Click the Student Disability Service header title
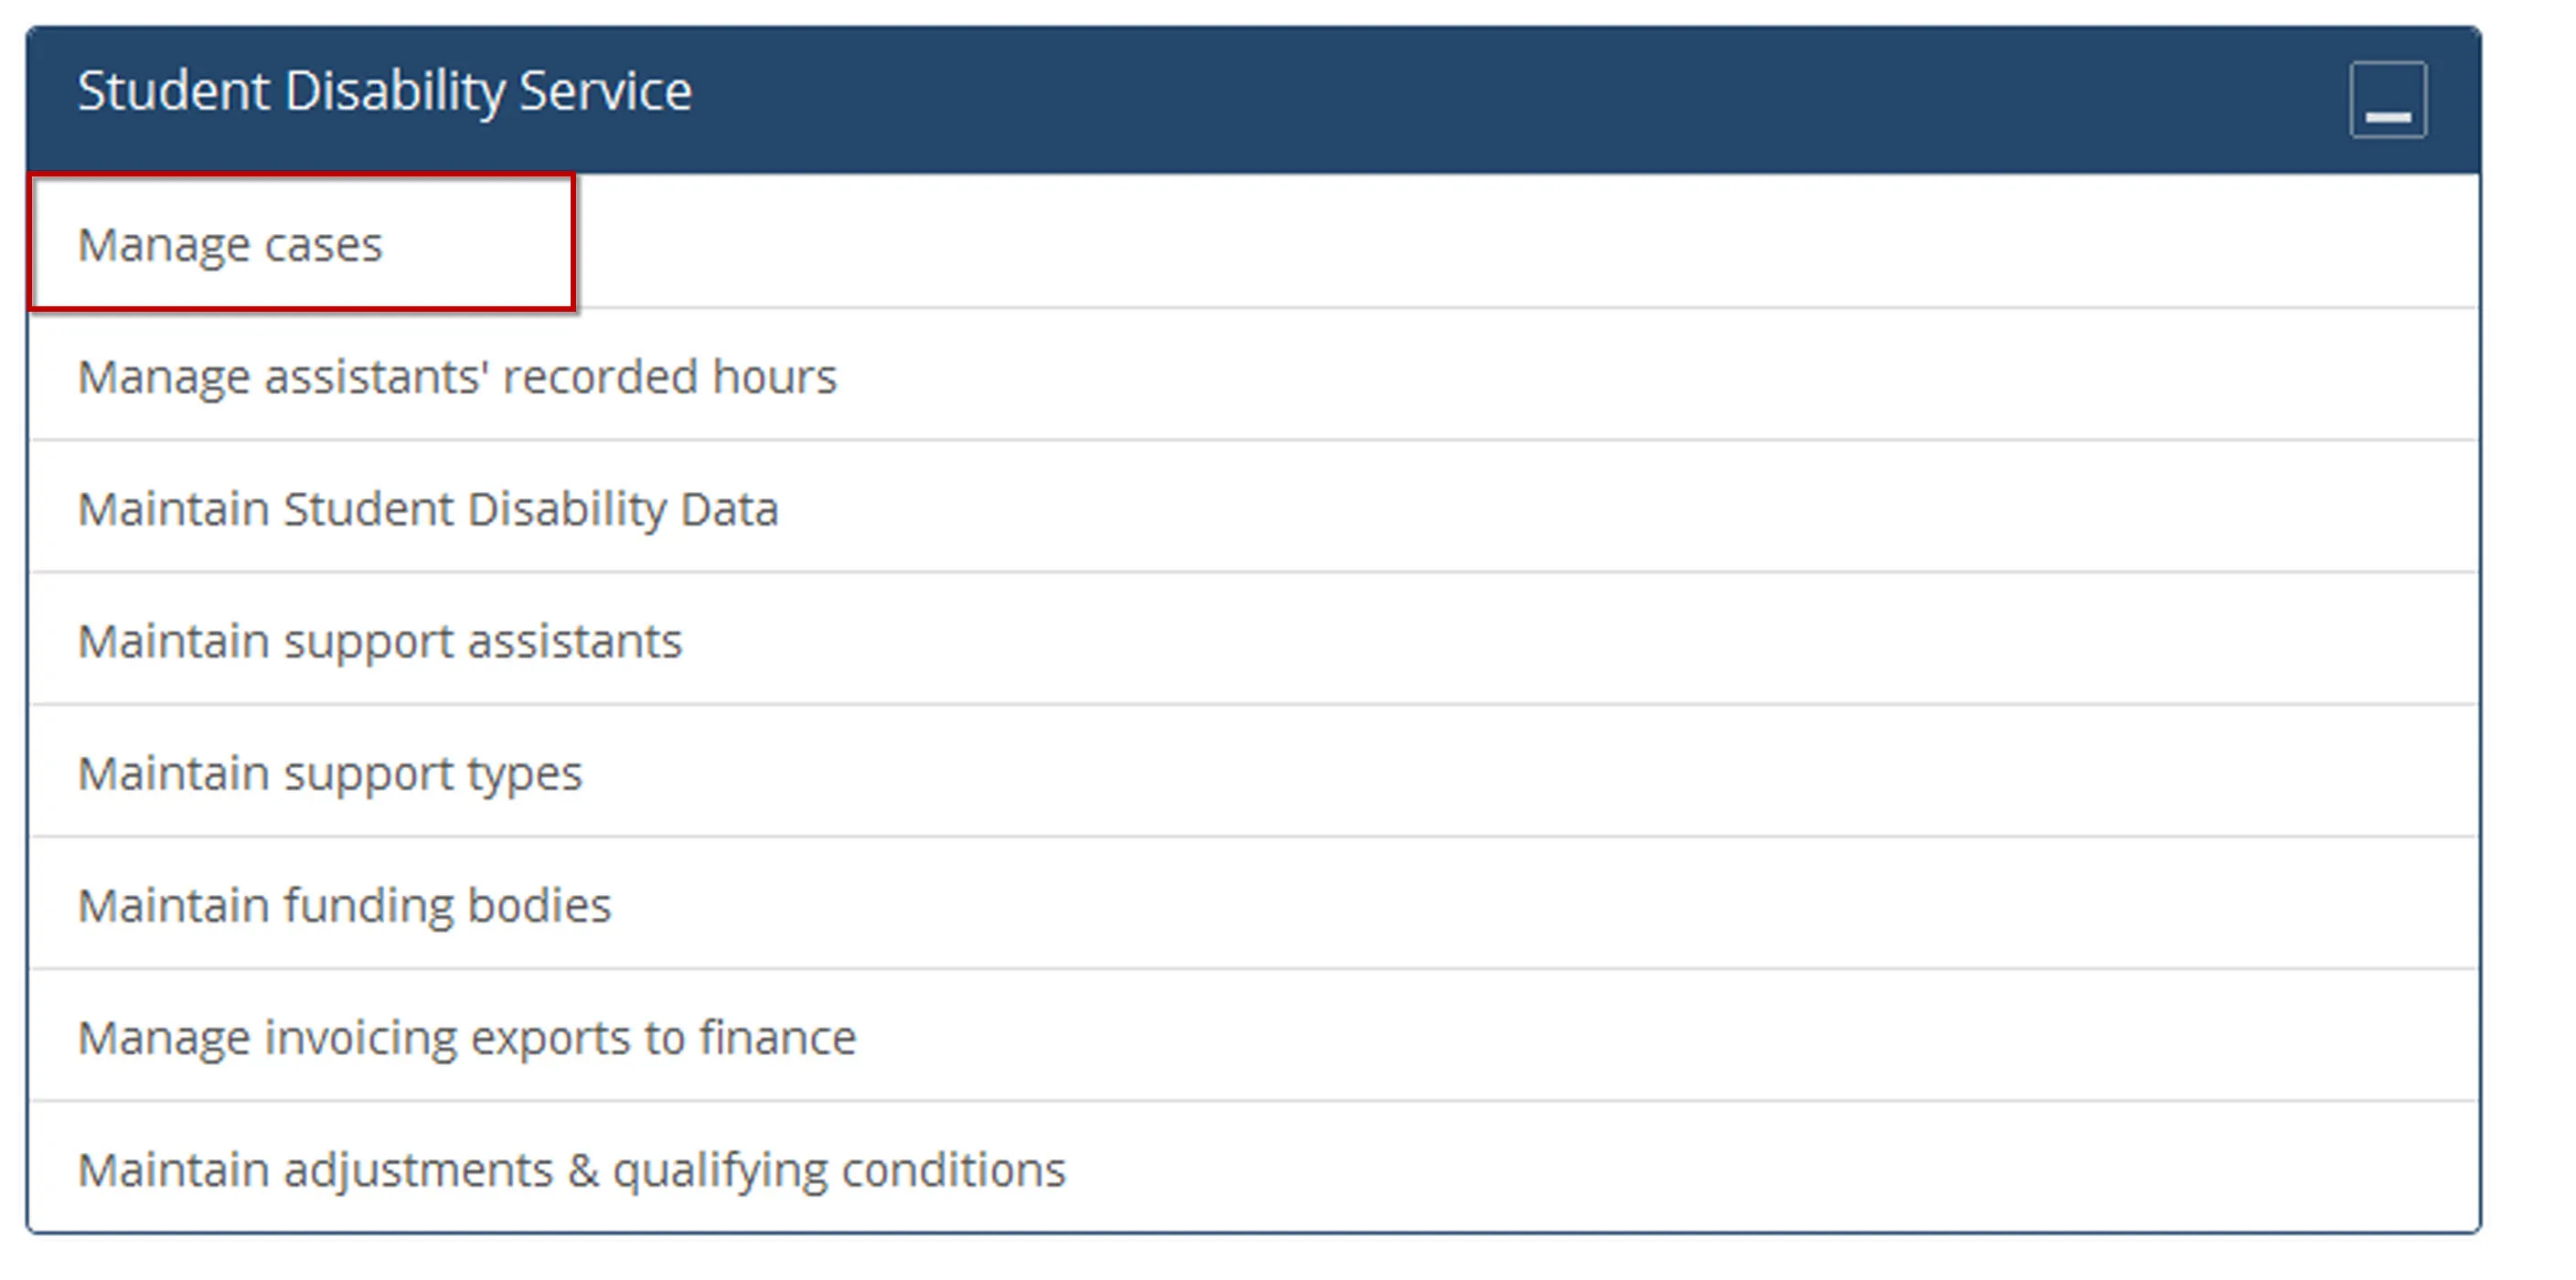2576x1280 pixels. point(384,91)
